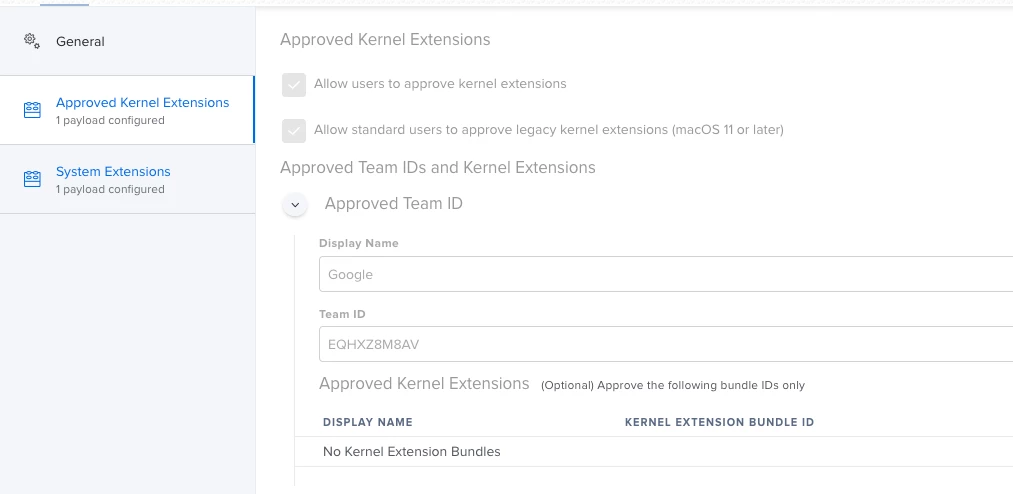Click the General gear icon
The image size is (1013, 494).
click(32, 41)
